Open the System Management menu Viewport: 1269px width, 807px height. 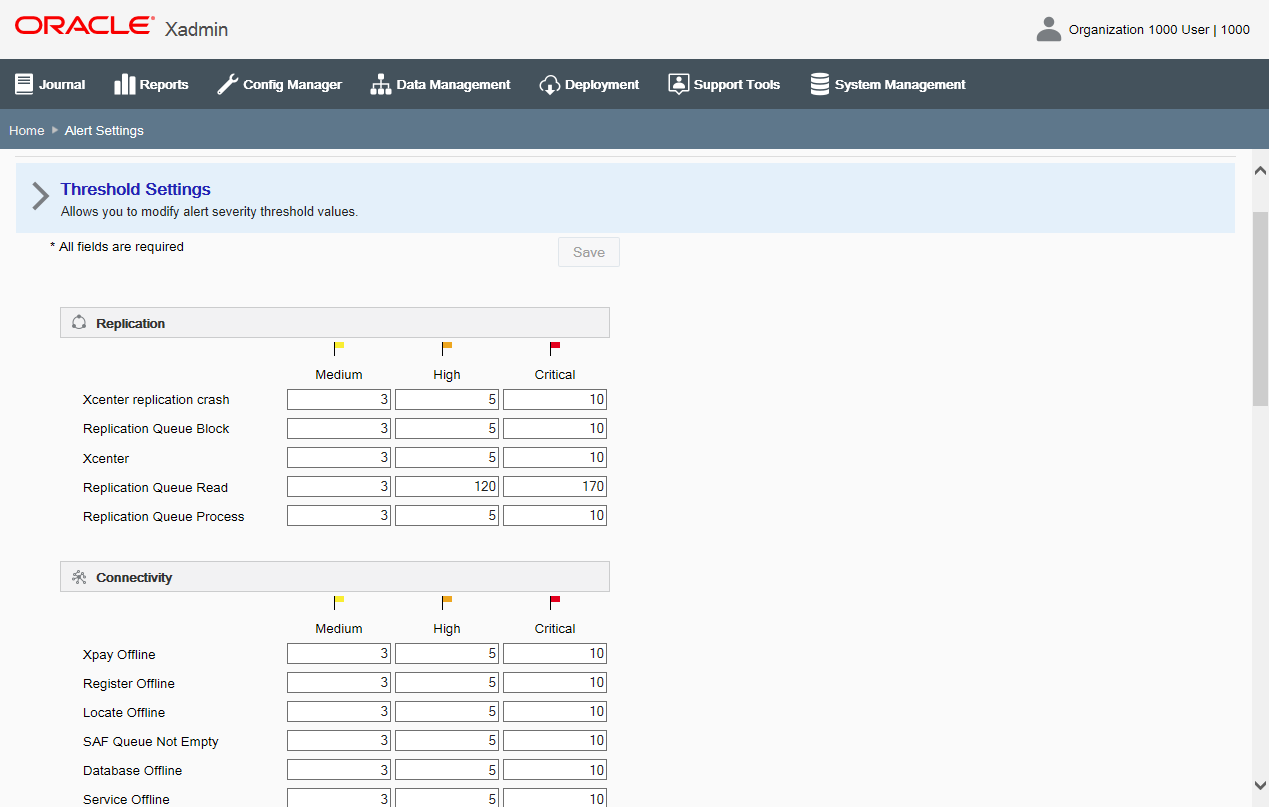coord(888,84)
